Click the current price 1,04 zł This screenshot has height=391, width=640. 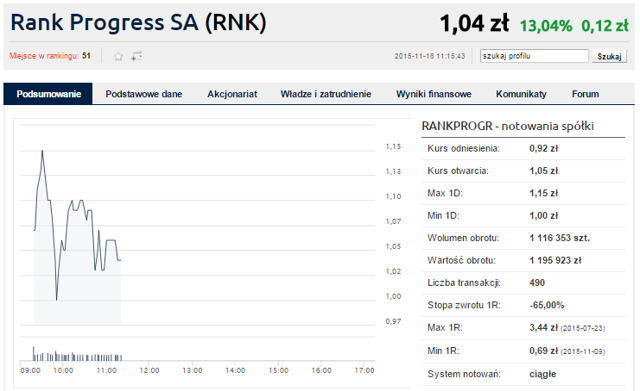[x=474, y=23]
